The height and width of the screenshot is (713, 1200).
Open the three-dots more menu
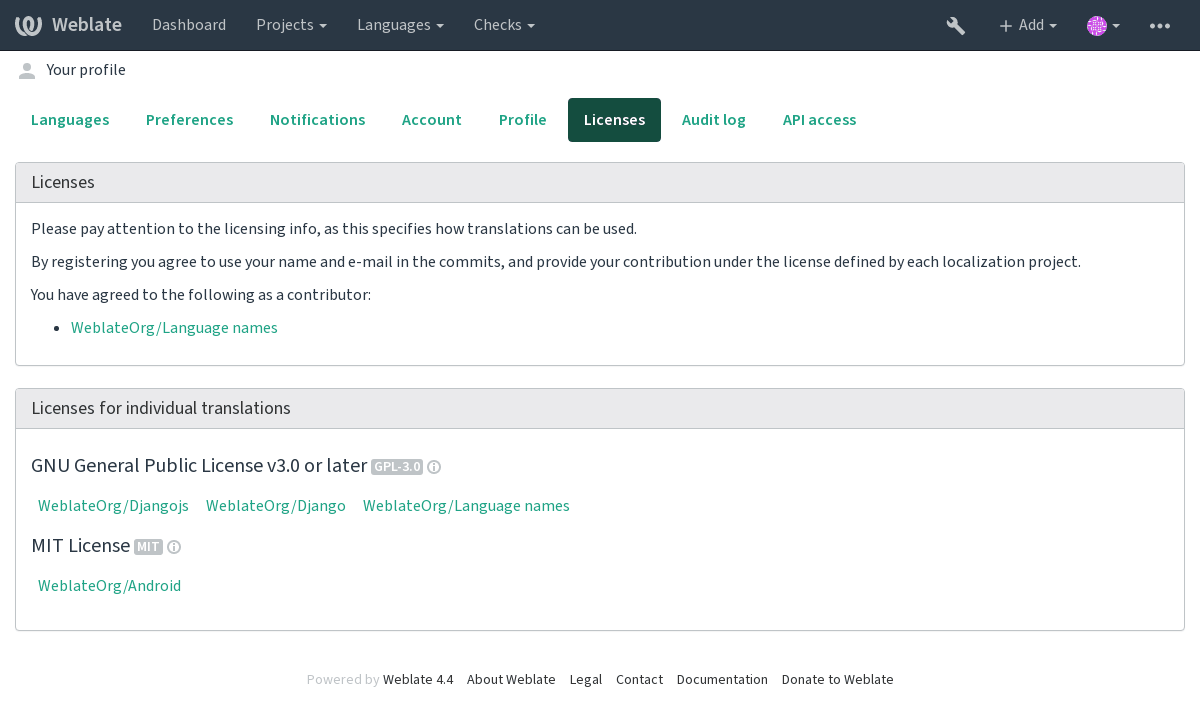point(1160,26)
